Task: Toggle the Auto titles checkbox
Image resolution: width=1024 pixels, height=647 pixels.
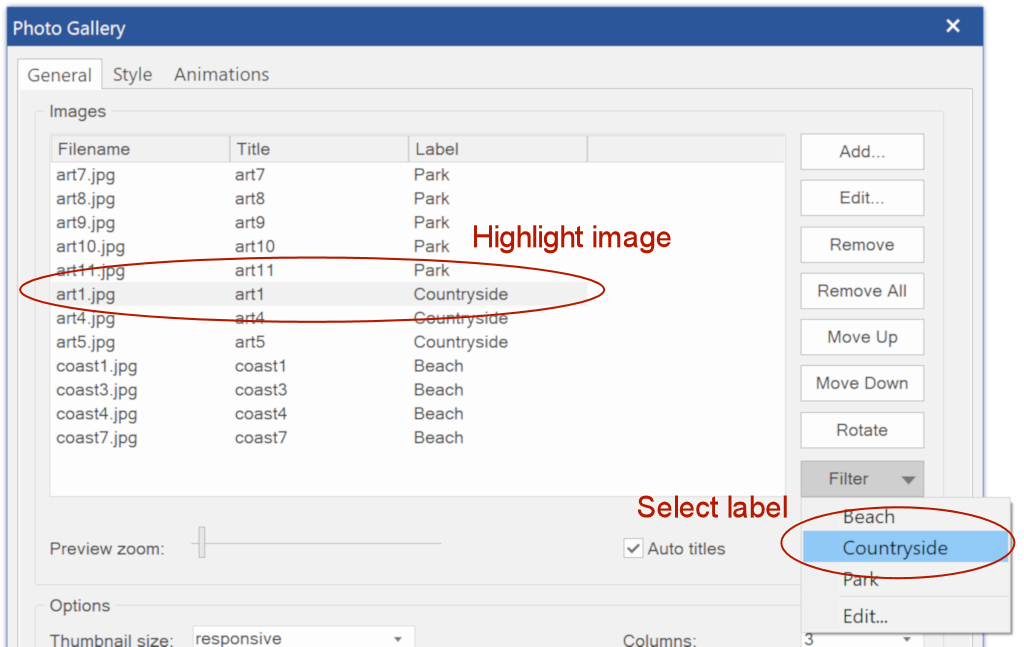Action: (633, 548)
